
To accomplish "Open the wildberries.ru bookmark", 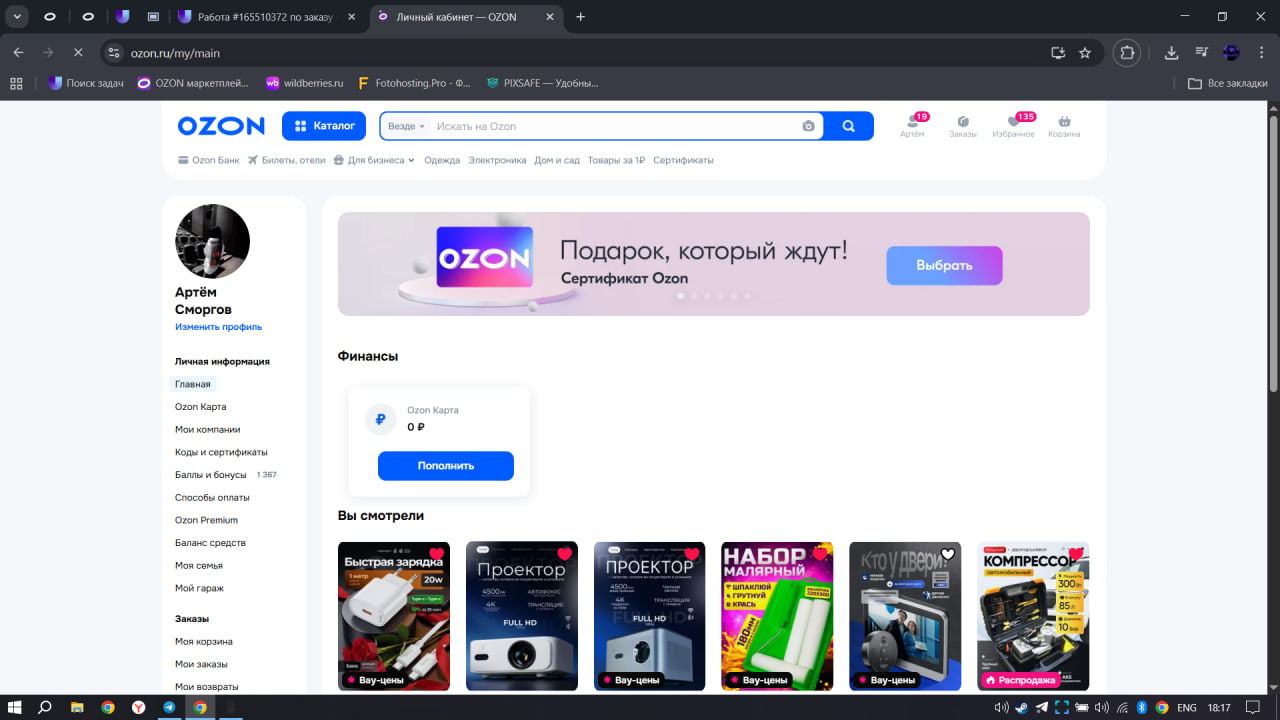I will (304, 83).
